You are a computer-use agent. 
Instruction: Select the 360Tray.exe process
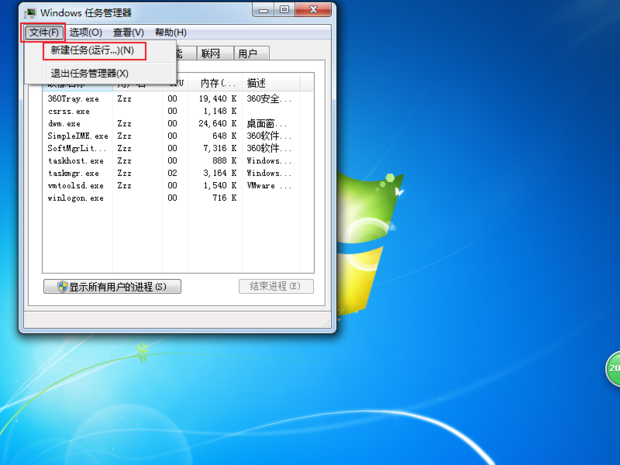(x=73, y=99)
